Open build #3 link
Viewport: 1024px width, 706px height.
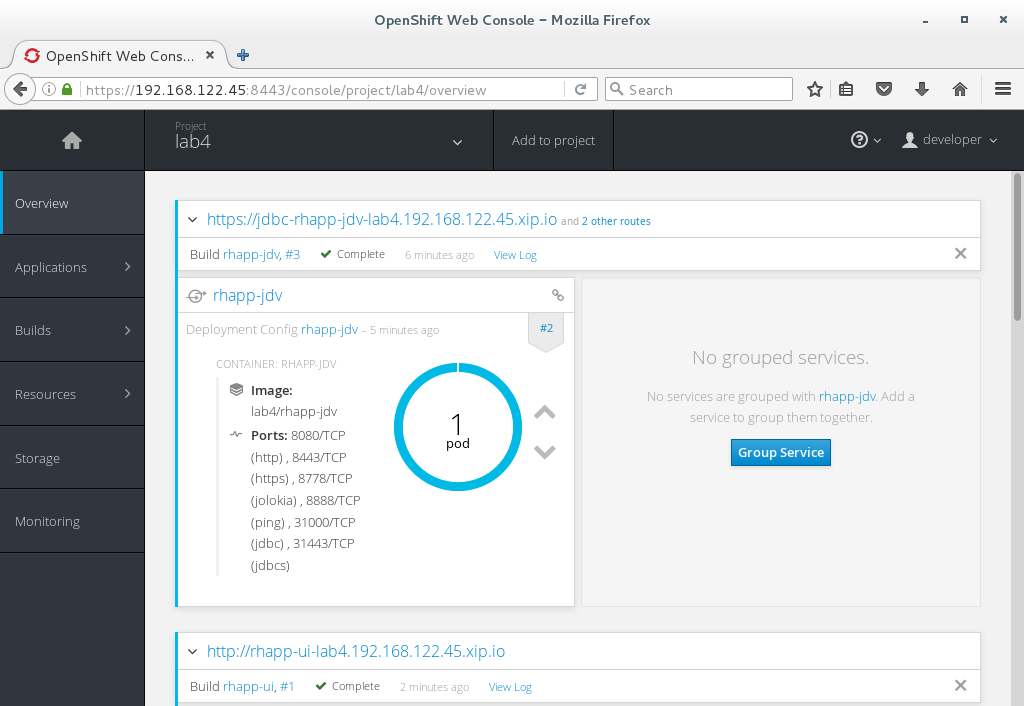pyautogui.click(x=293, y=255)
